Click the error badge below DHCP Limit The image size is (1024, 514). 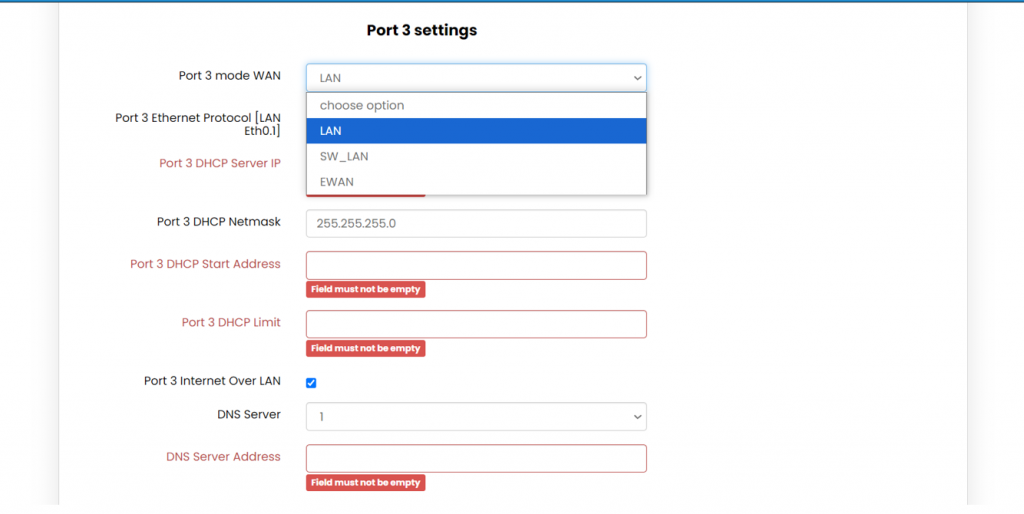point(365,348)
